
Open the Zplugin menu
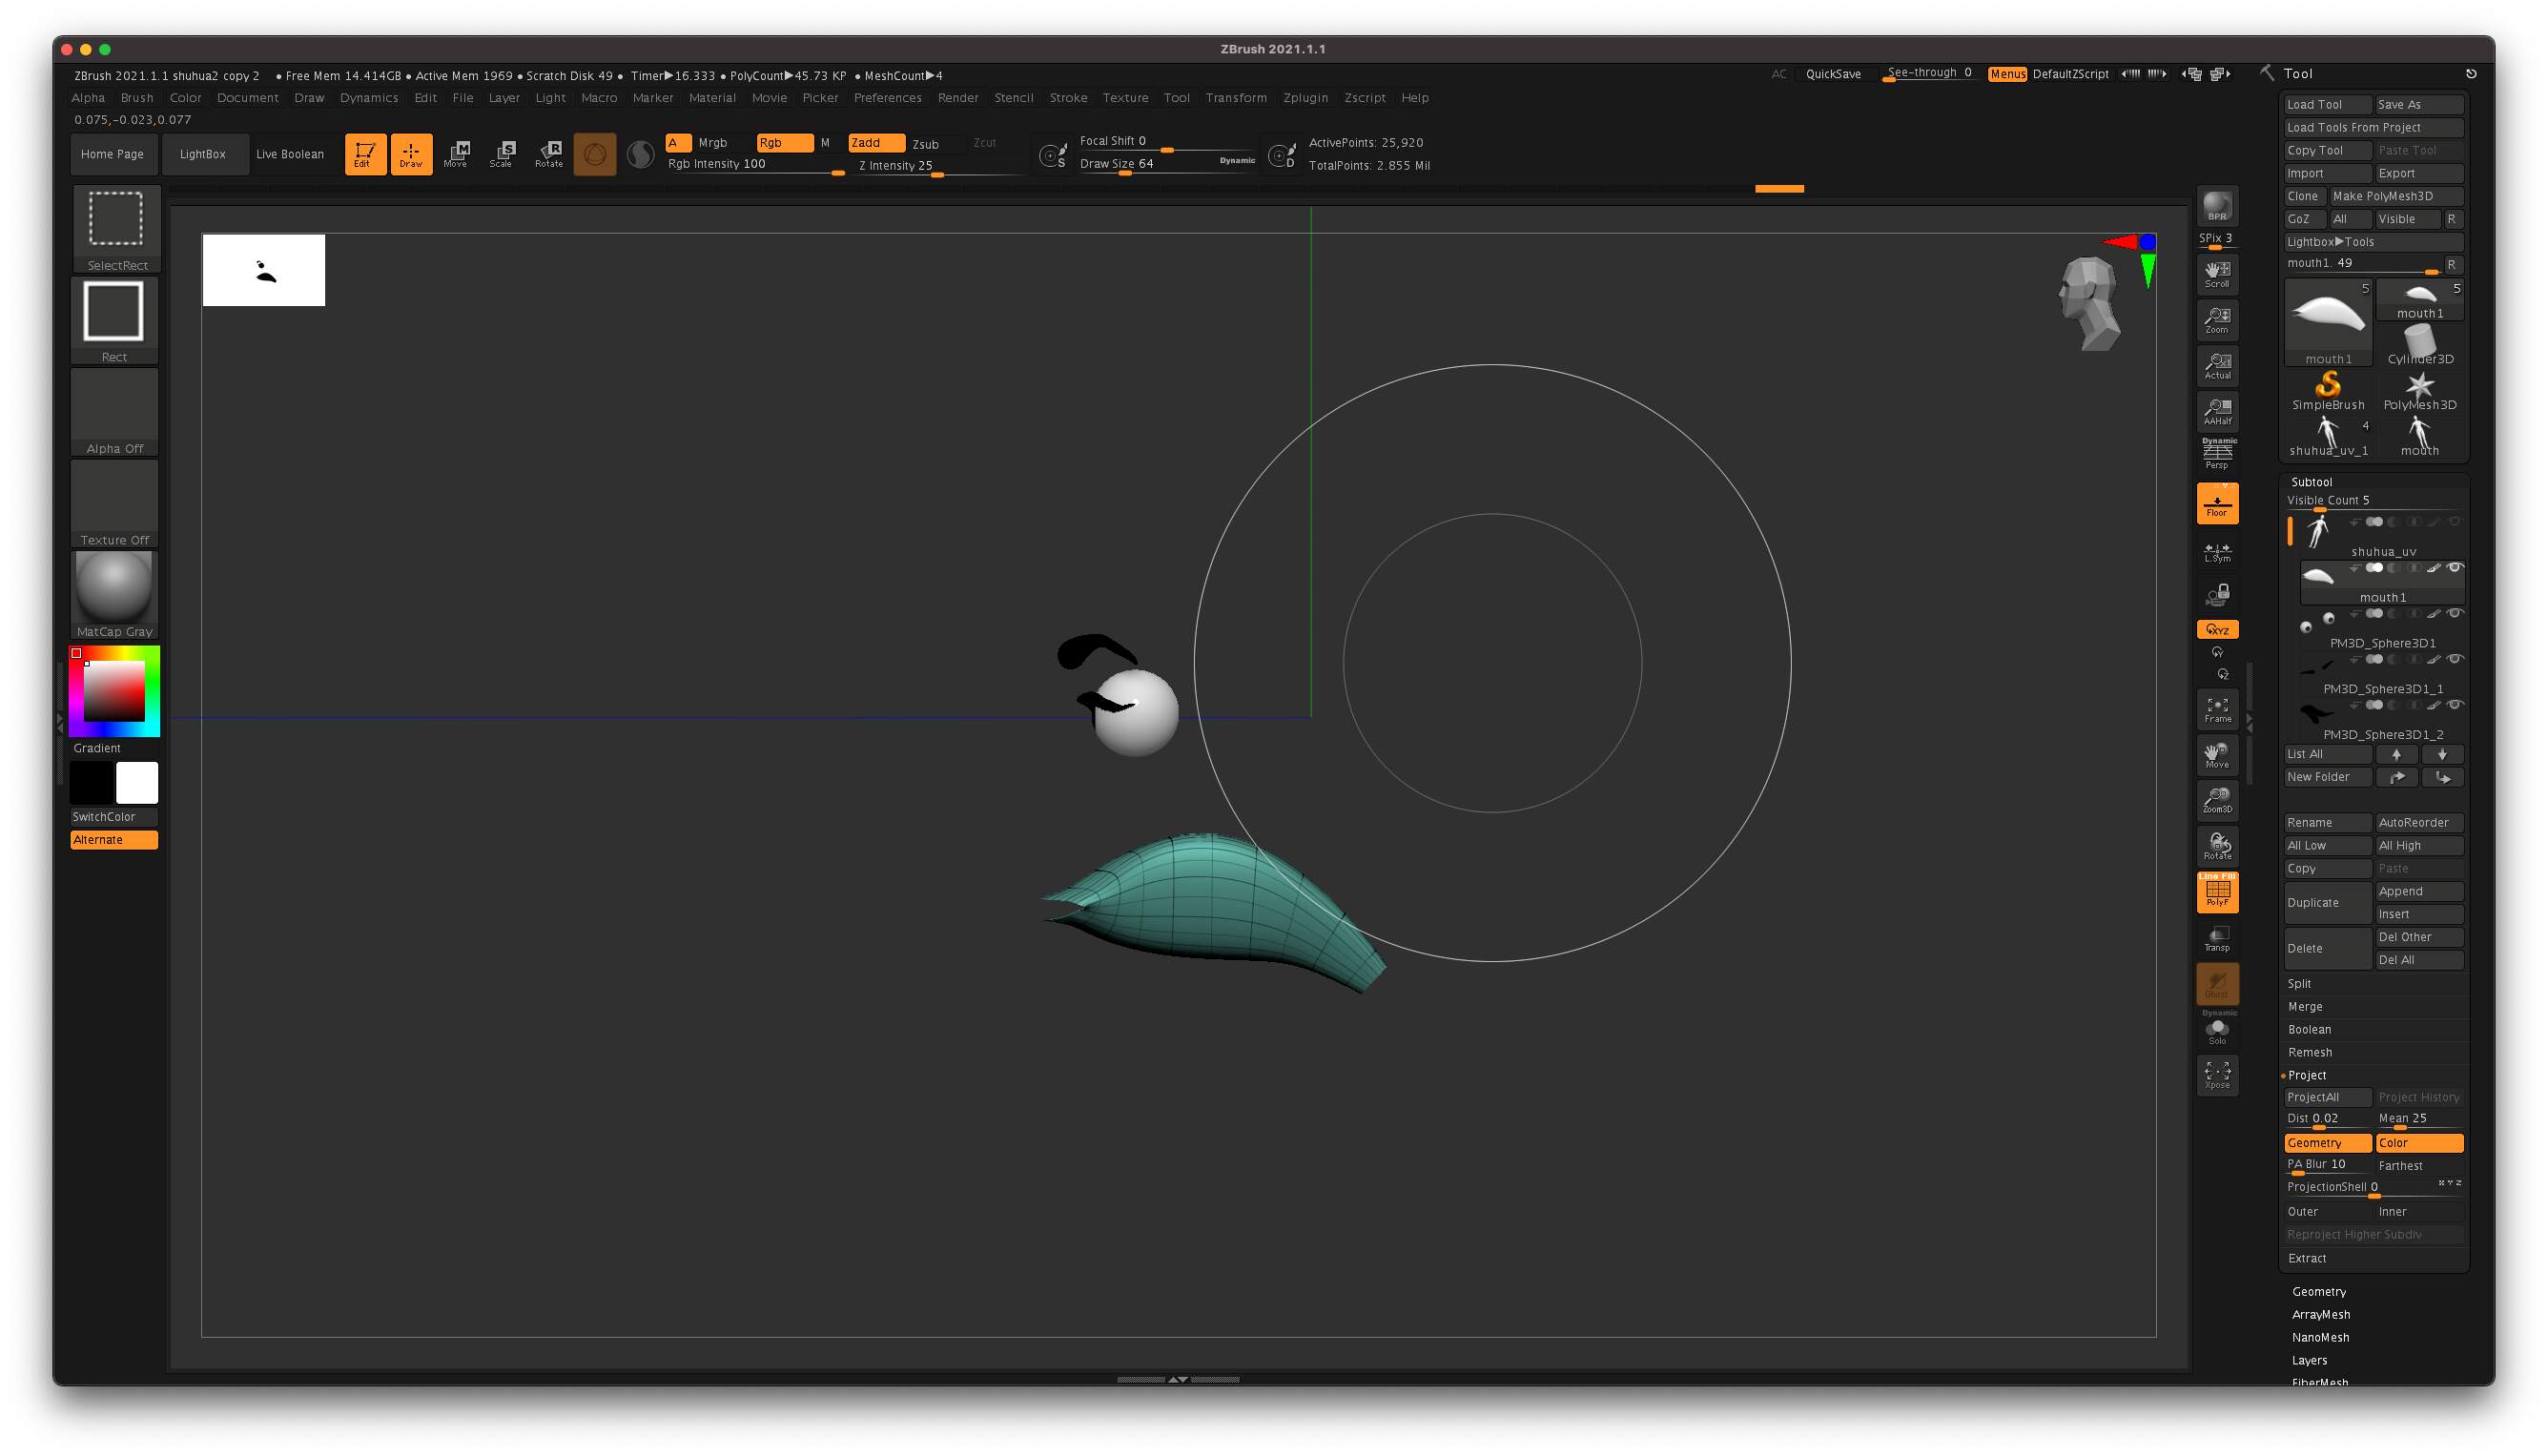[x=1305, y=98]
